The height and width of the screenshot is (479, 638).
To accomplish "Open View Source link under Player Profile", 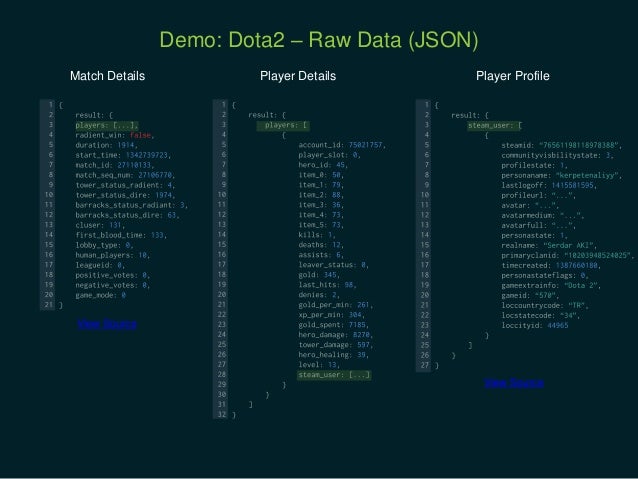I will (514, 383).
